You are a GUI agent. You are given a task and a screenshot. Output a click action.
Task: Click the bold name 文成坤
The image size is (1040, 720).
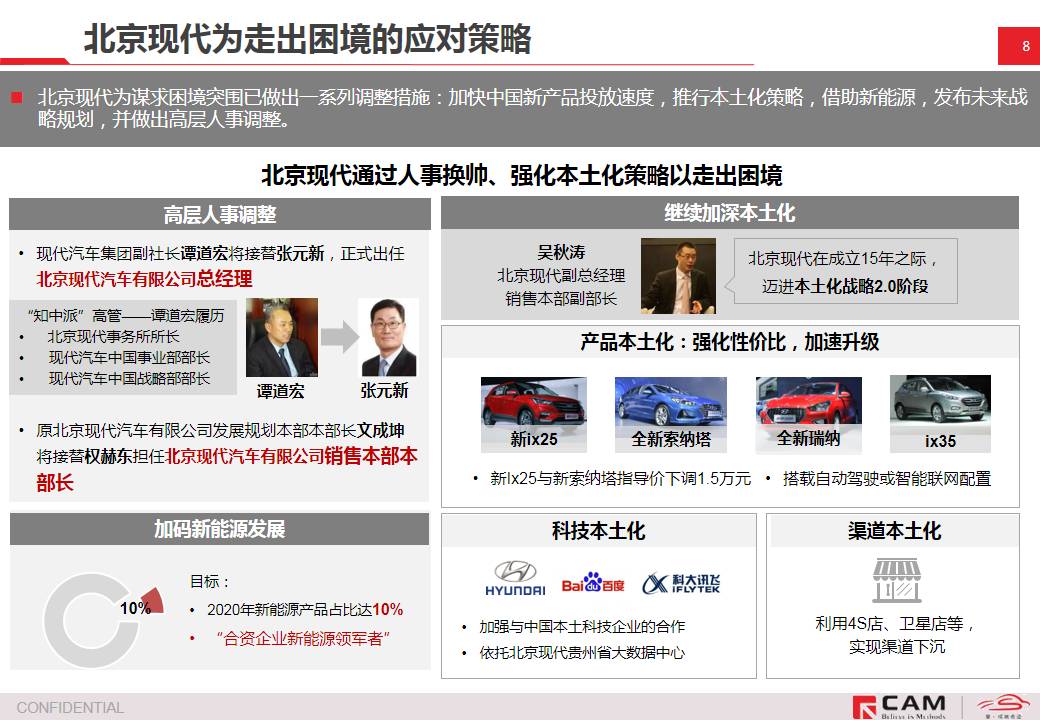pos(381,431)
